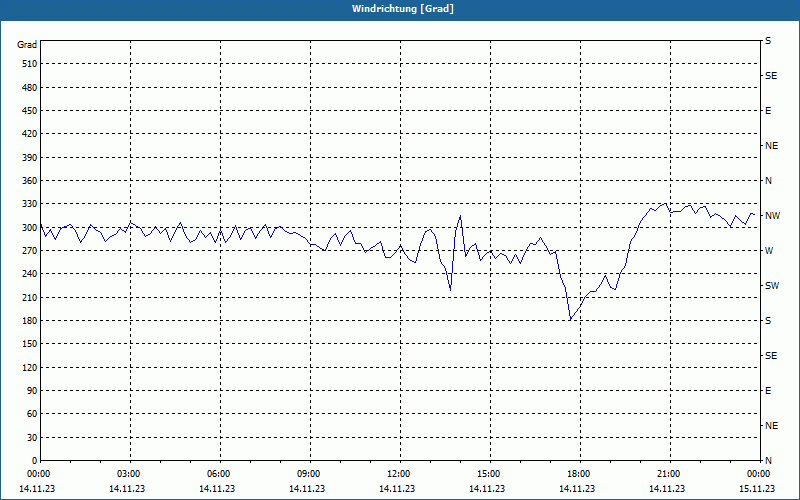Click the SE compass label near the 150 gridline

click(x=771, y=356)
